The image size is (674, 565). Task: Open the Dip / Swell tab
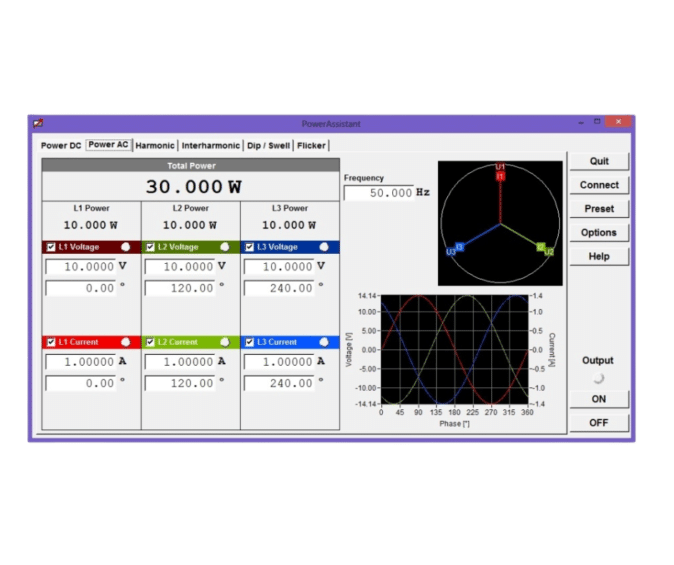tap(268, 145)
